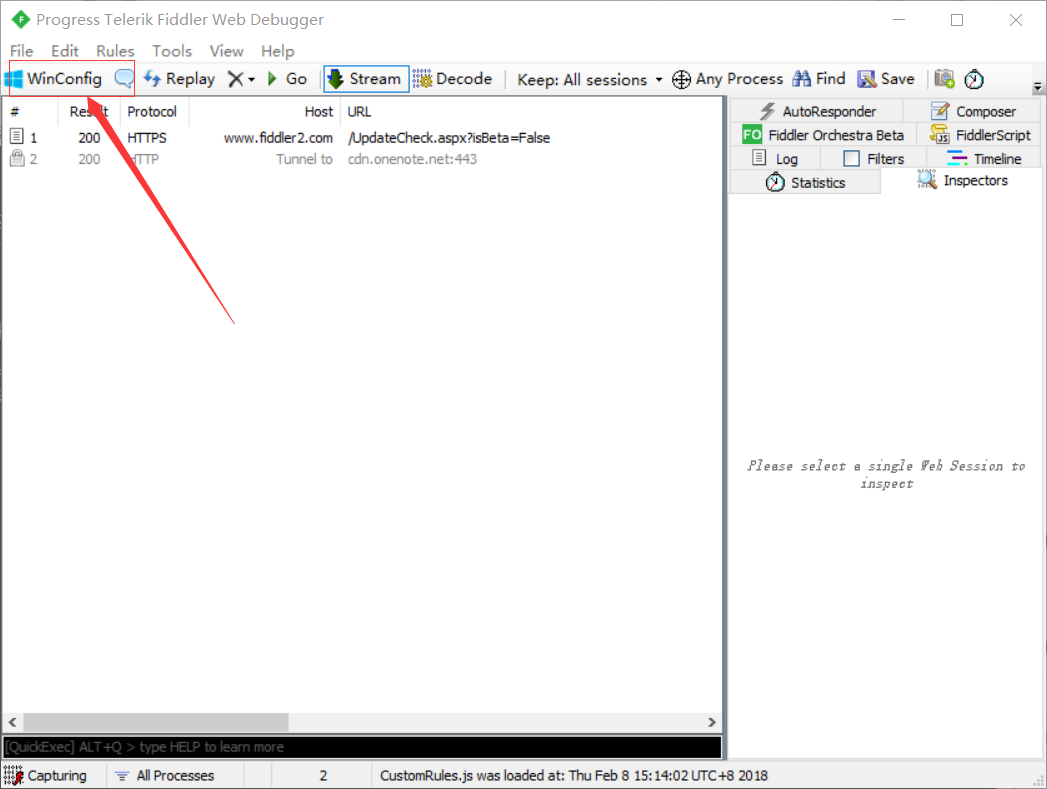Click the document icon of session 1
This screenshot has height=789, width=1047.
[x=17, y=137]
